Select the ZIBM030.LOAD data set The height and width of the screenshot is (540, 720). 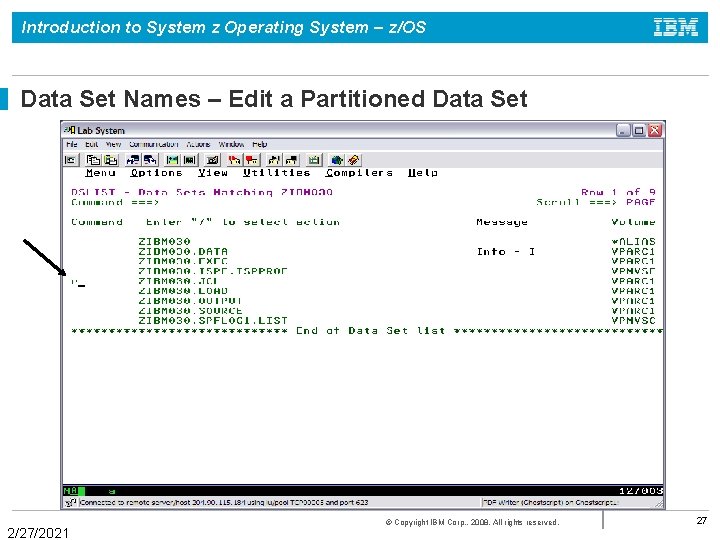pos(183,291)
